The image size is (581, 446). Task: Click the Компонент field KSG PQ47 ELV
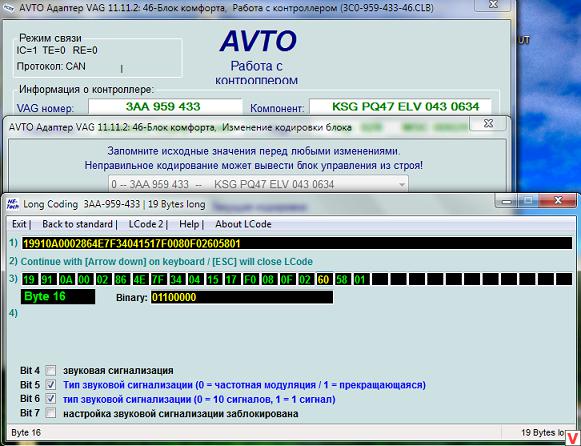(401, 107)
